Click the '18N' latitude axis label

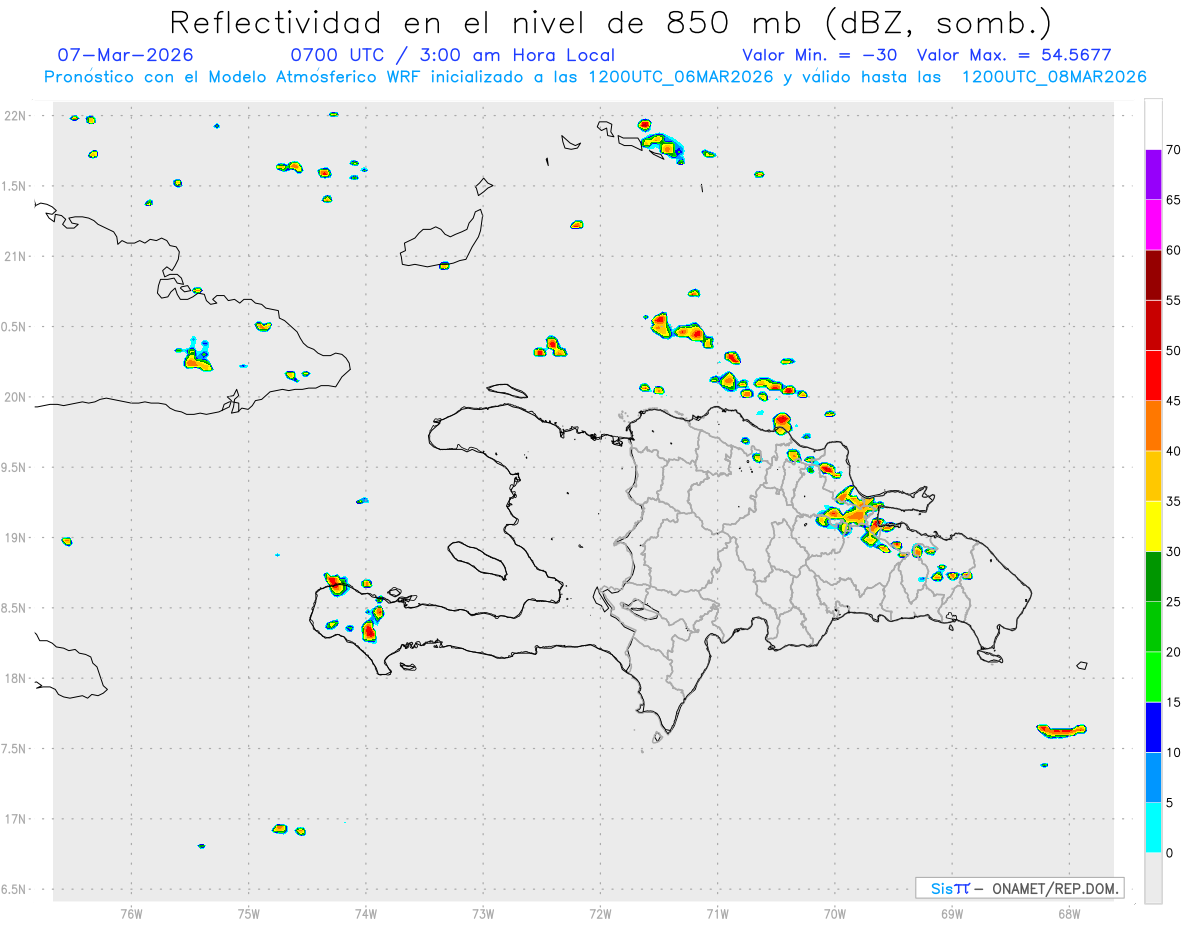(x=16, y=679)
